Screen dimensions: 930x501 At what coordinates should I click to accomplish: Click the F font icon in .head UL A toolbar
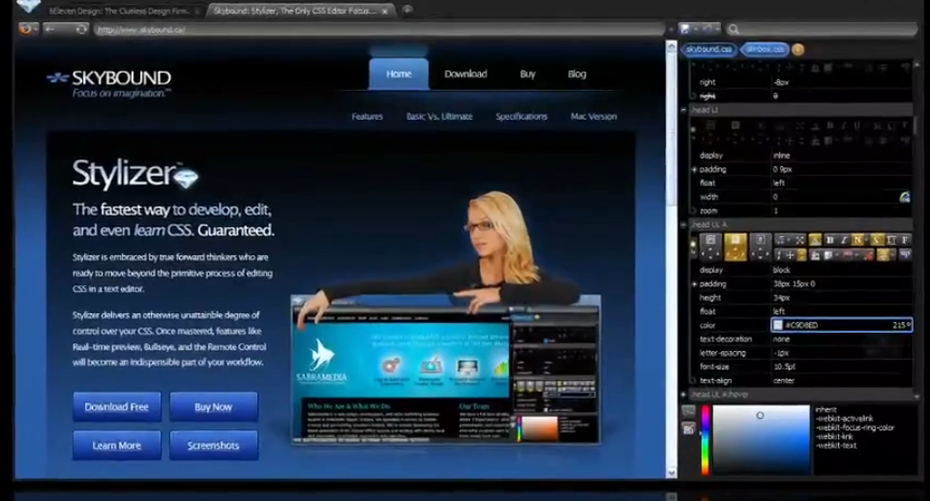coord(905,240)
